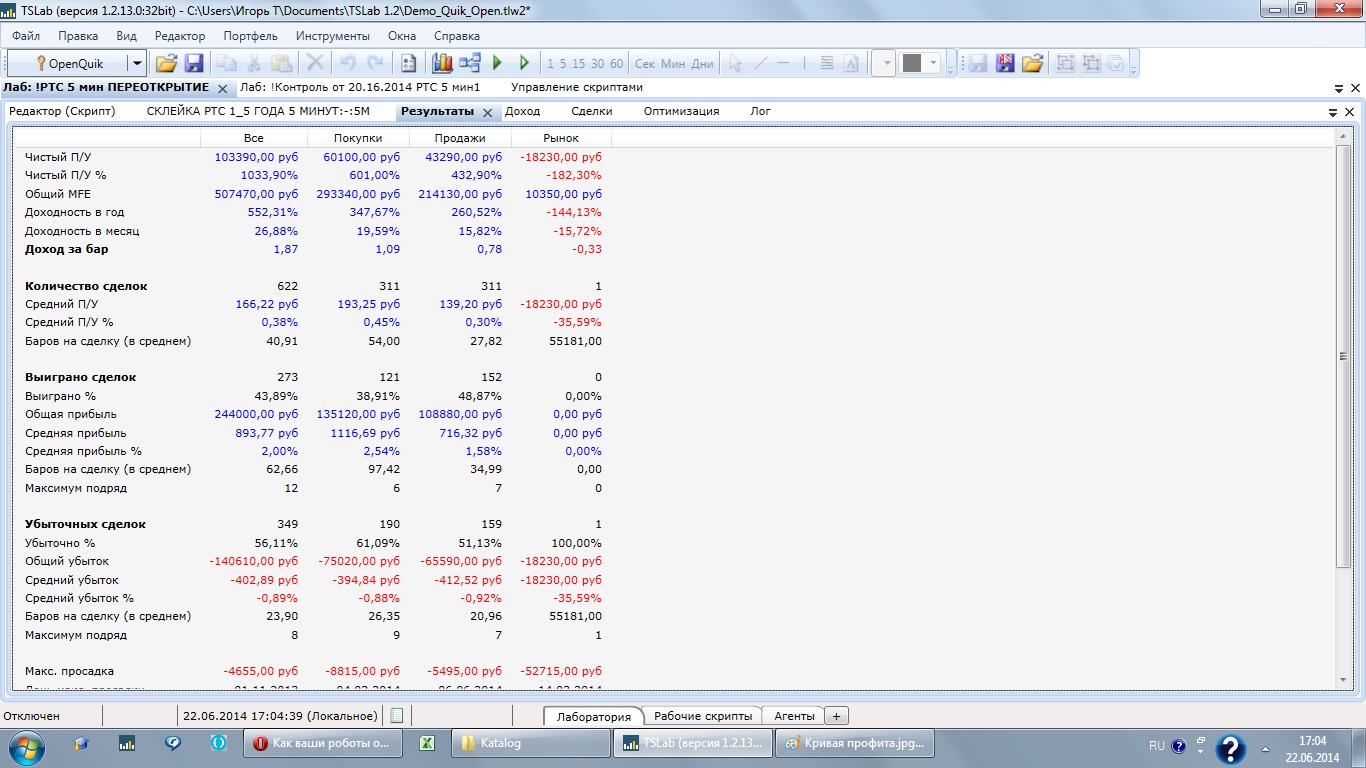Expand the OpenQuik data source dropdown
Screen dimensions: 1366x768
click(x=137, y=63)
